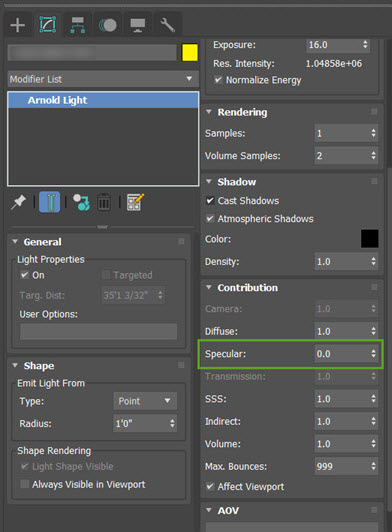Disable the Normalize Energy checkbox
The image size is (392, 532).
(218, 80)
